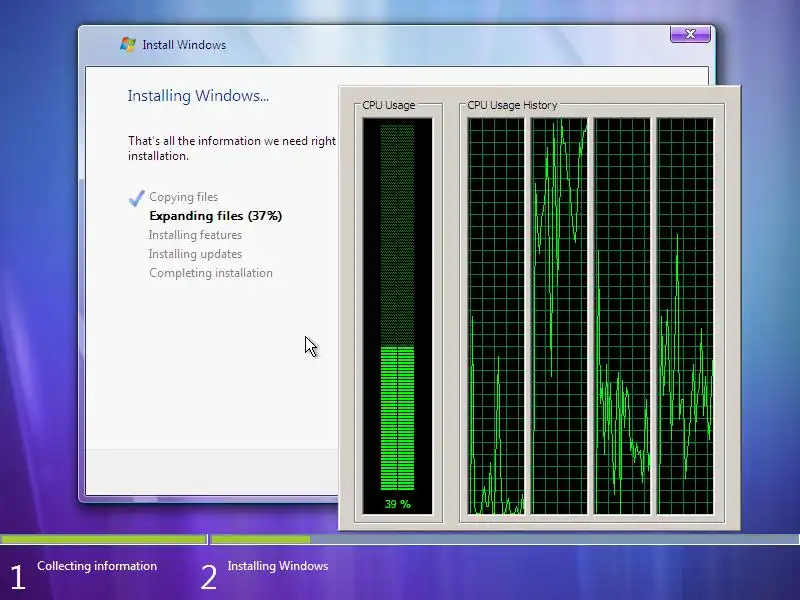This screenshot has width=800, height=600.
Task: Click the second CPU usage history graph
Action: (559, 316)
